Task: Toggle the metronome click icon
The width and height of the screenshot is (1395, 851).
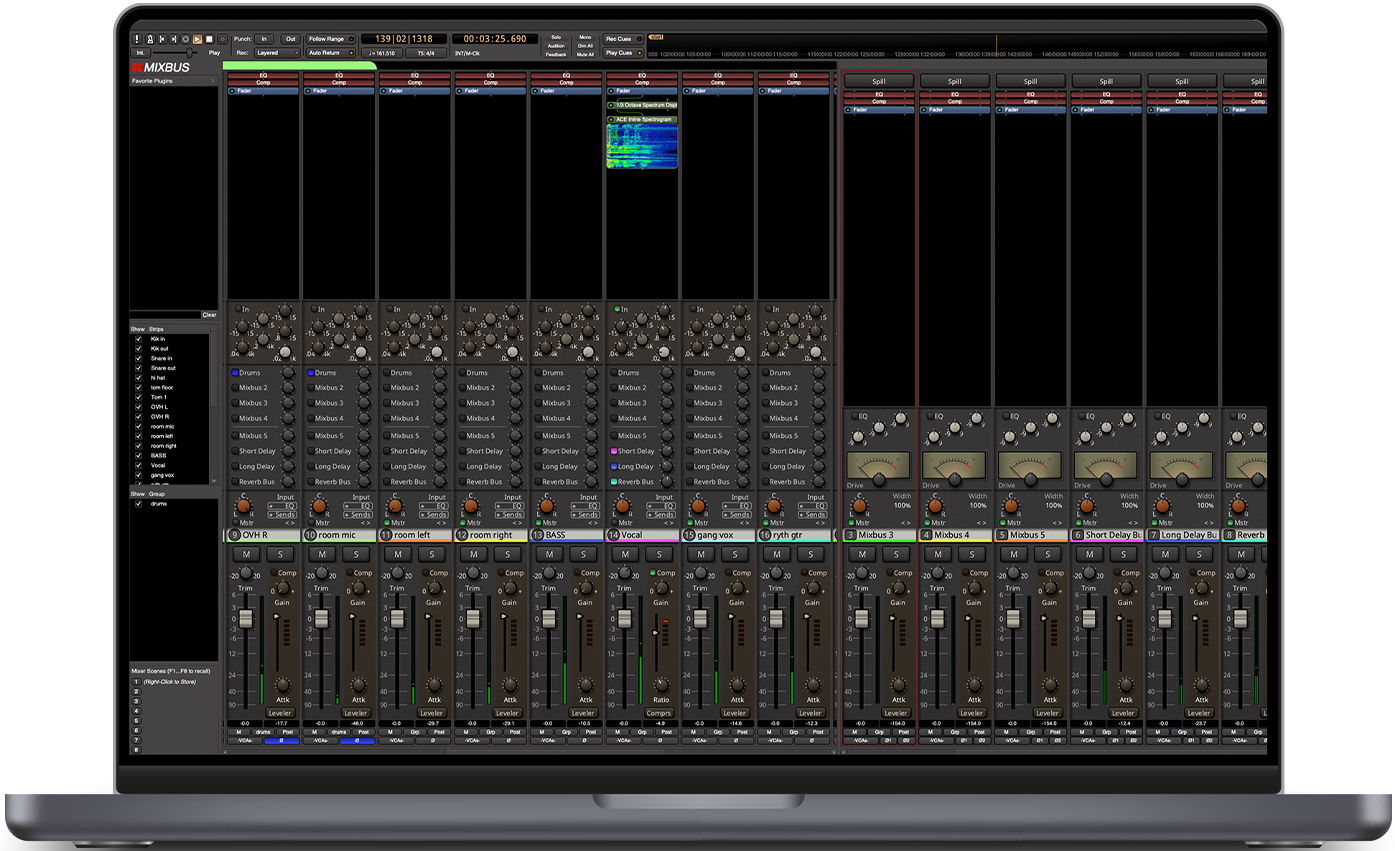Action: [149, 39]
